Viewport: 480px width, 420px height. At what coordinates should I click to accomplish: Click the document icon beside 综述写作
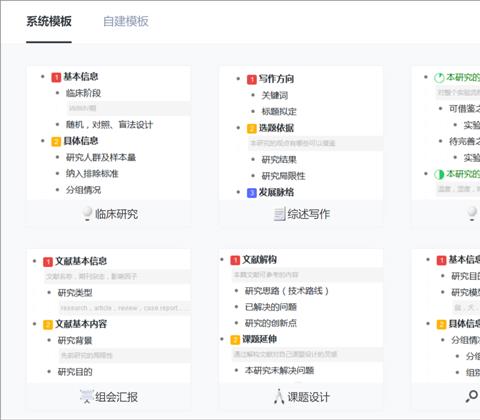pos(279,214)
